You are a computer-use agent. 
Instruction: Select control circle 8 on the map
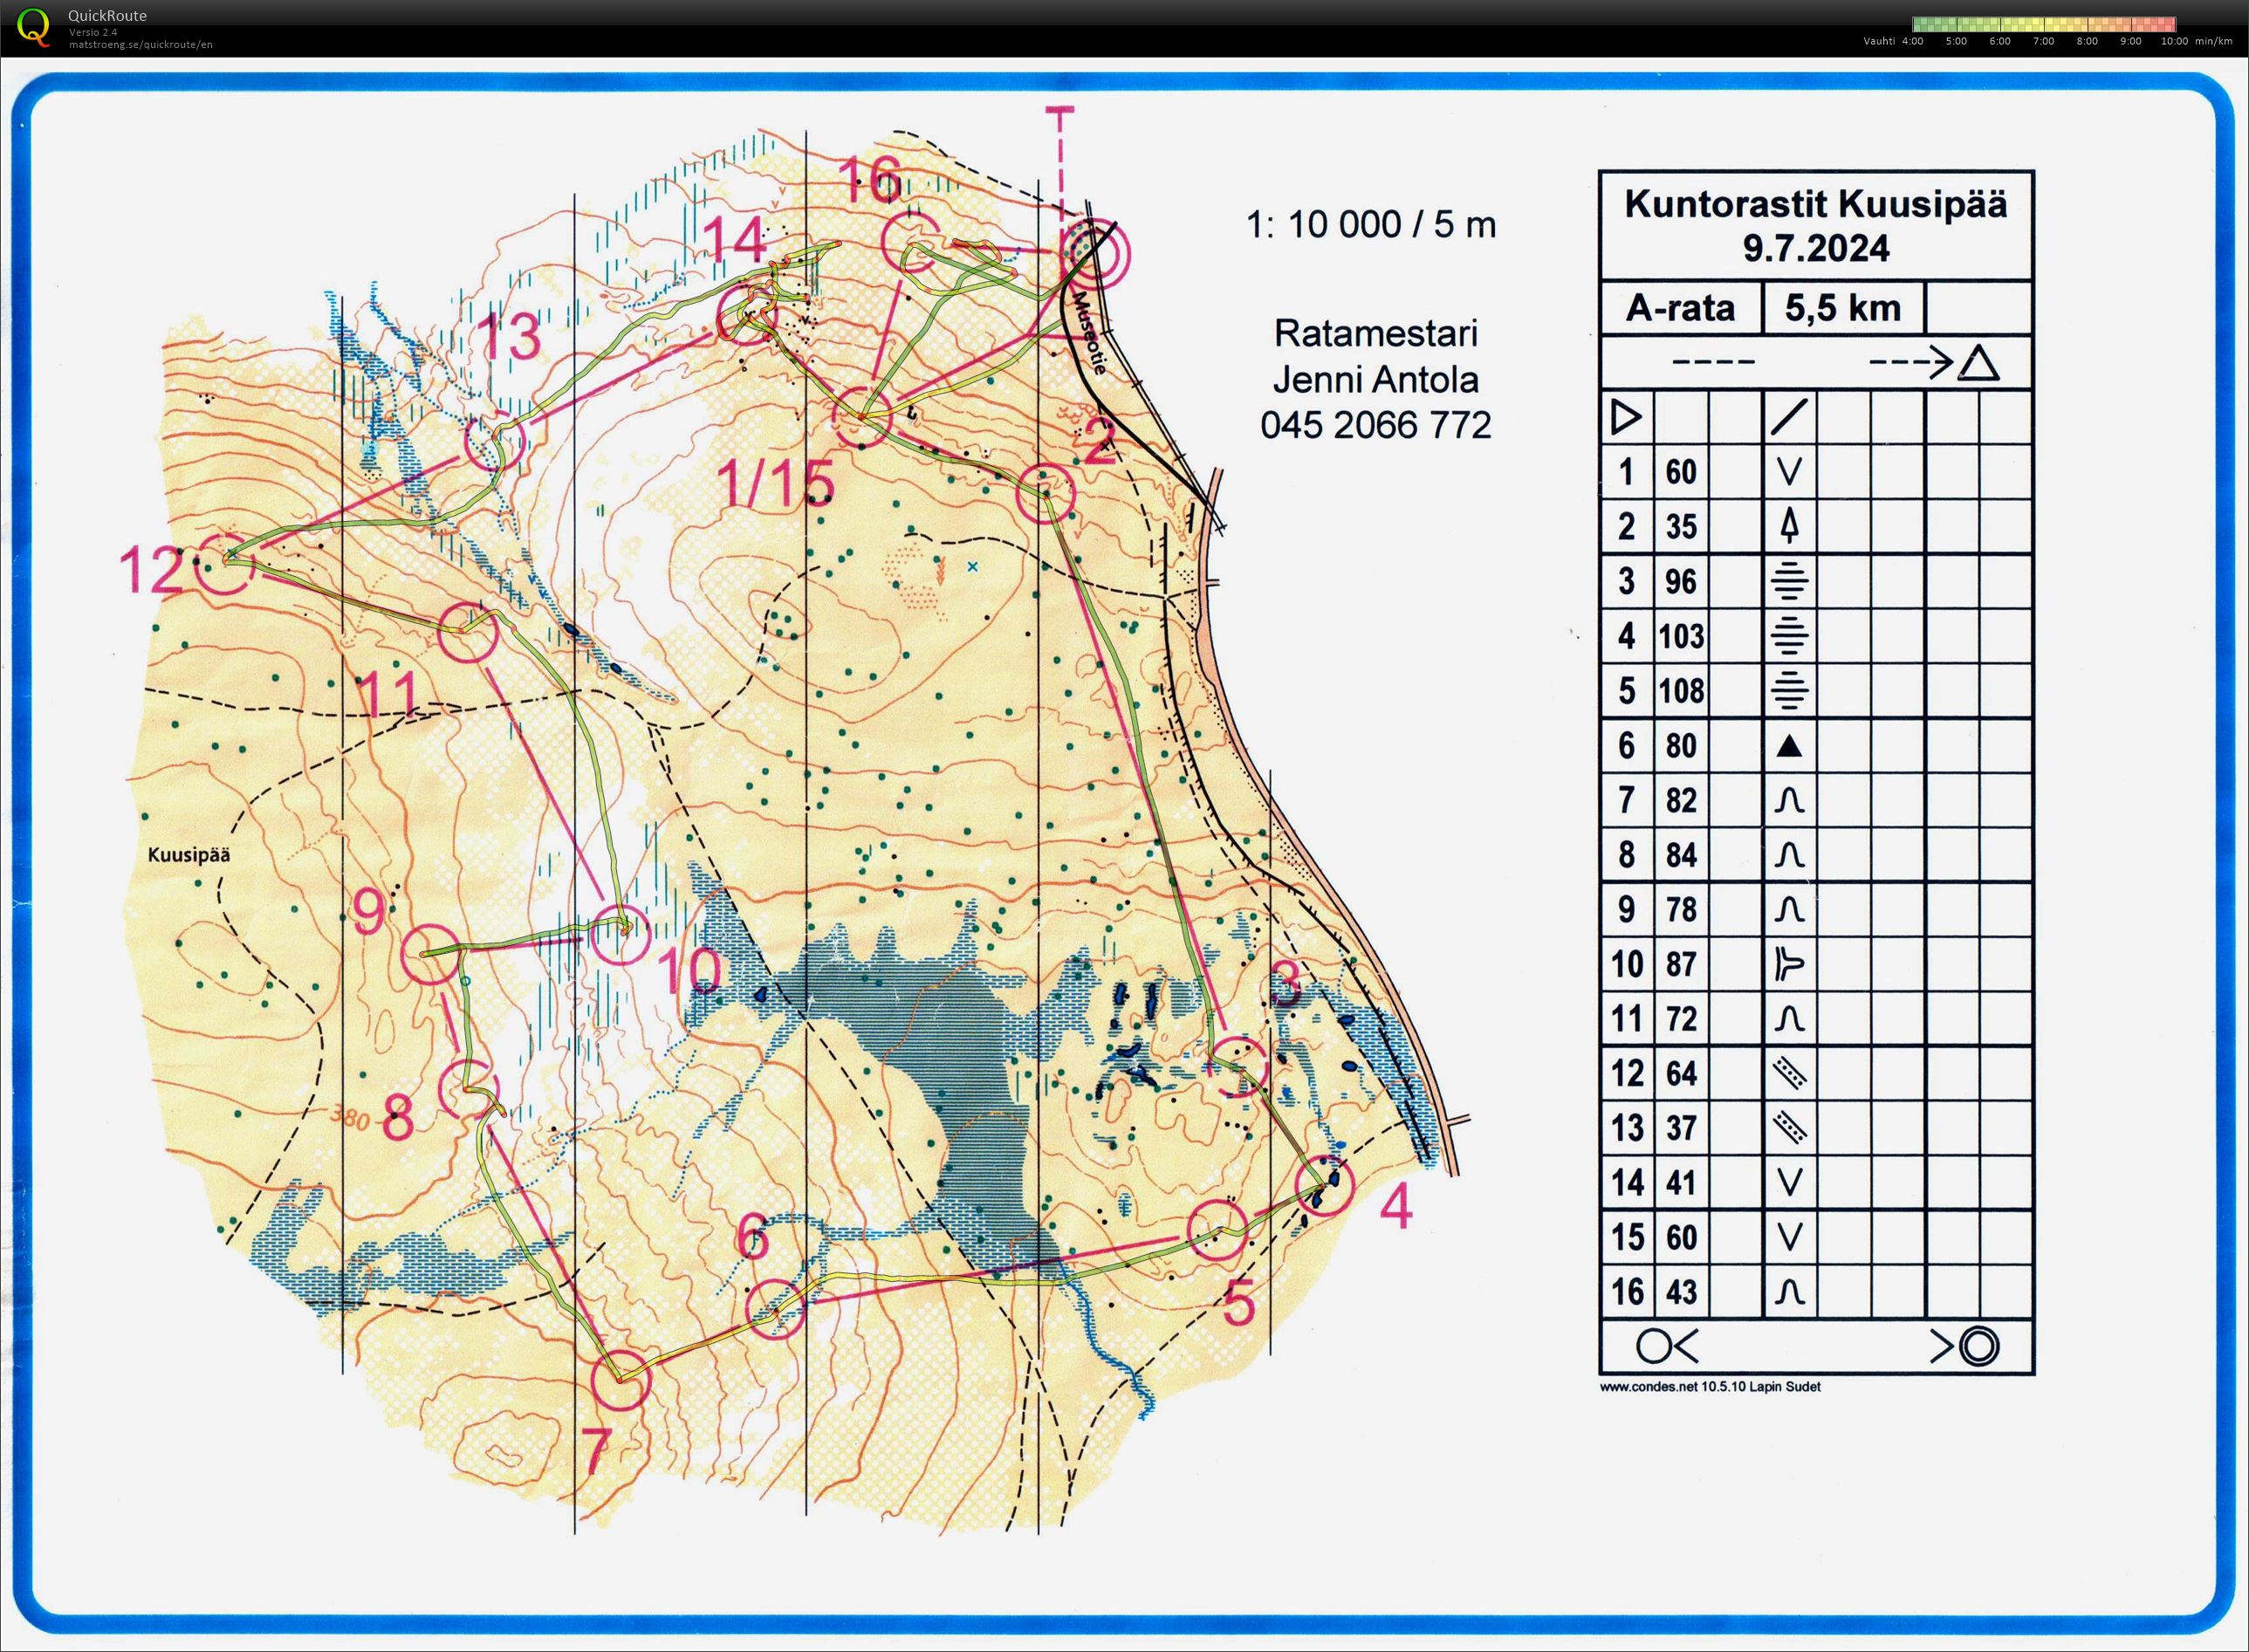coord(469,1088)
